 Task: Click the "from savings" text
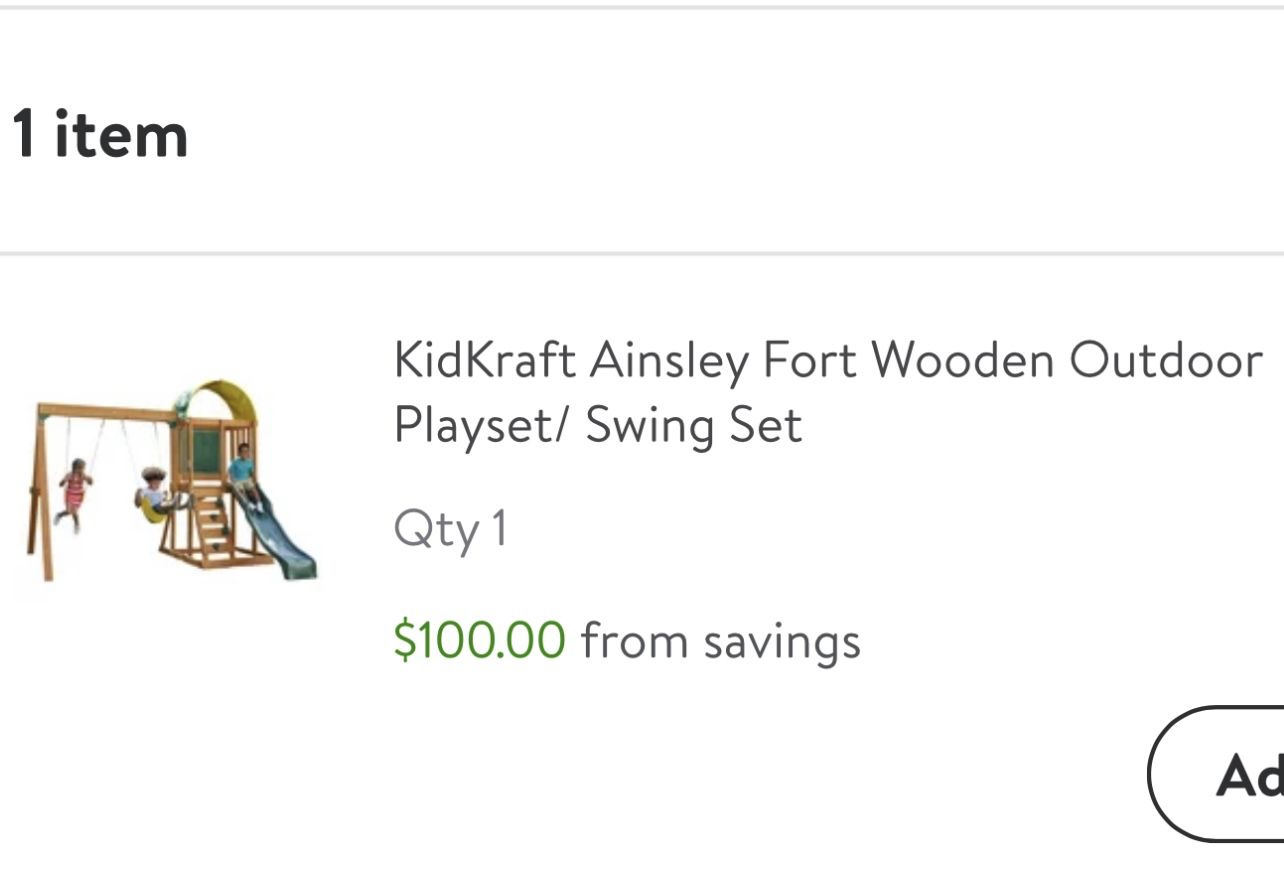720,640
